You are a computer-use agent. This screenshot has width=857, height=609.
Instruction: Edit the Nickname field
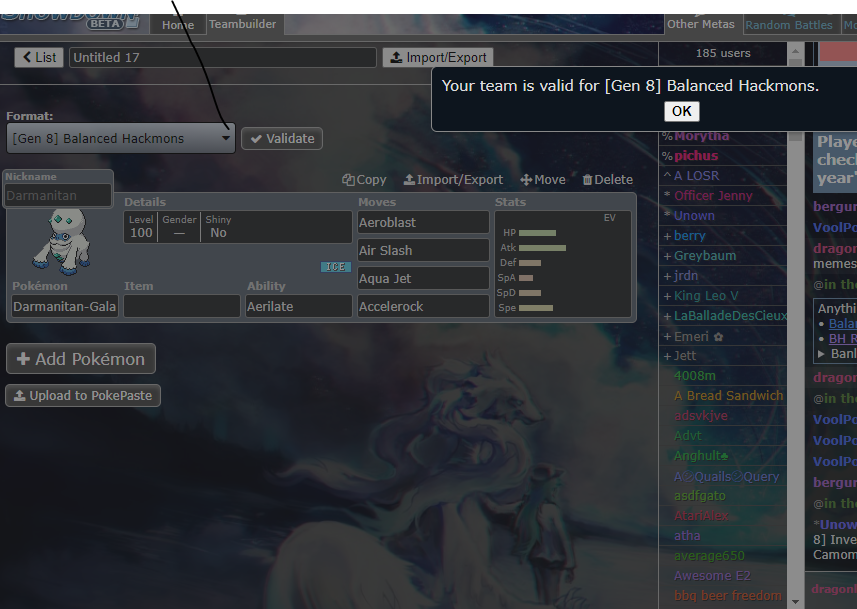(58, 195)
